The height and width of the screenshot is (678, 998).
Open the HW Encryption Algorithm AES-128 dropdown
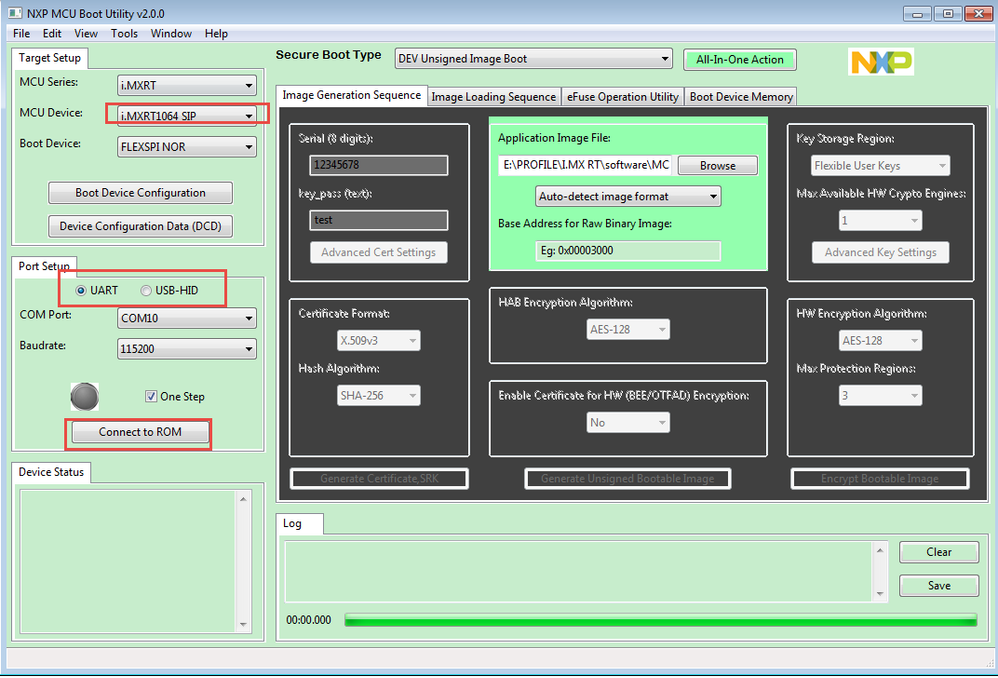pos(880,340)
